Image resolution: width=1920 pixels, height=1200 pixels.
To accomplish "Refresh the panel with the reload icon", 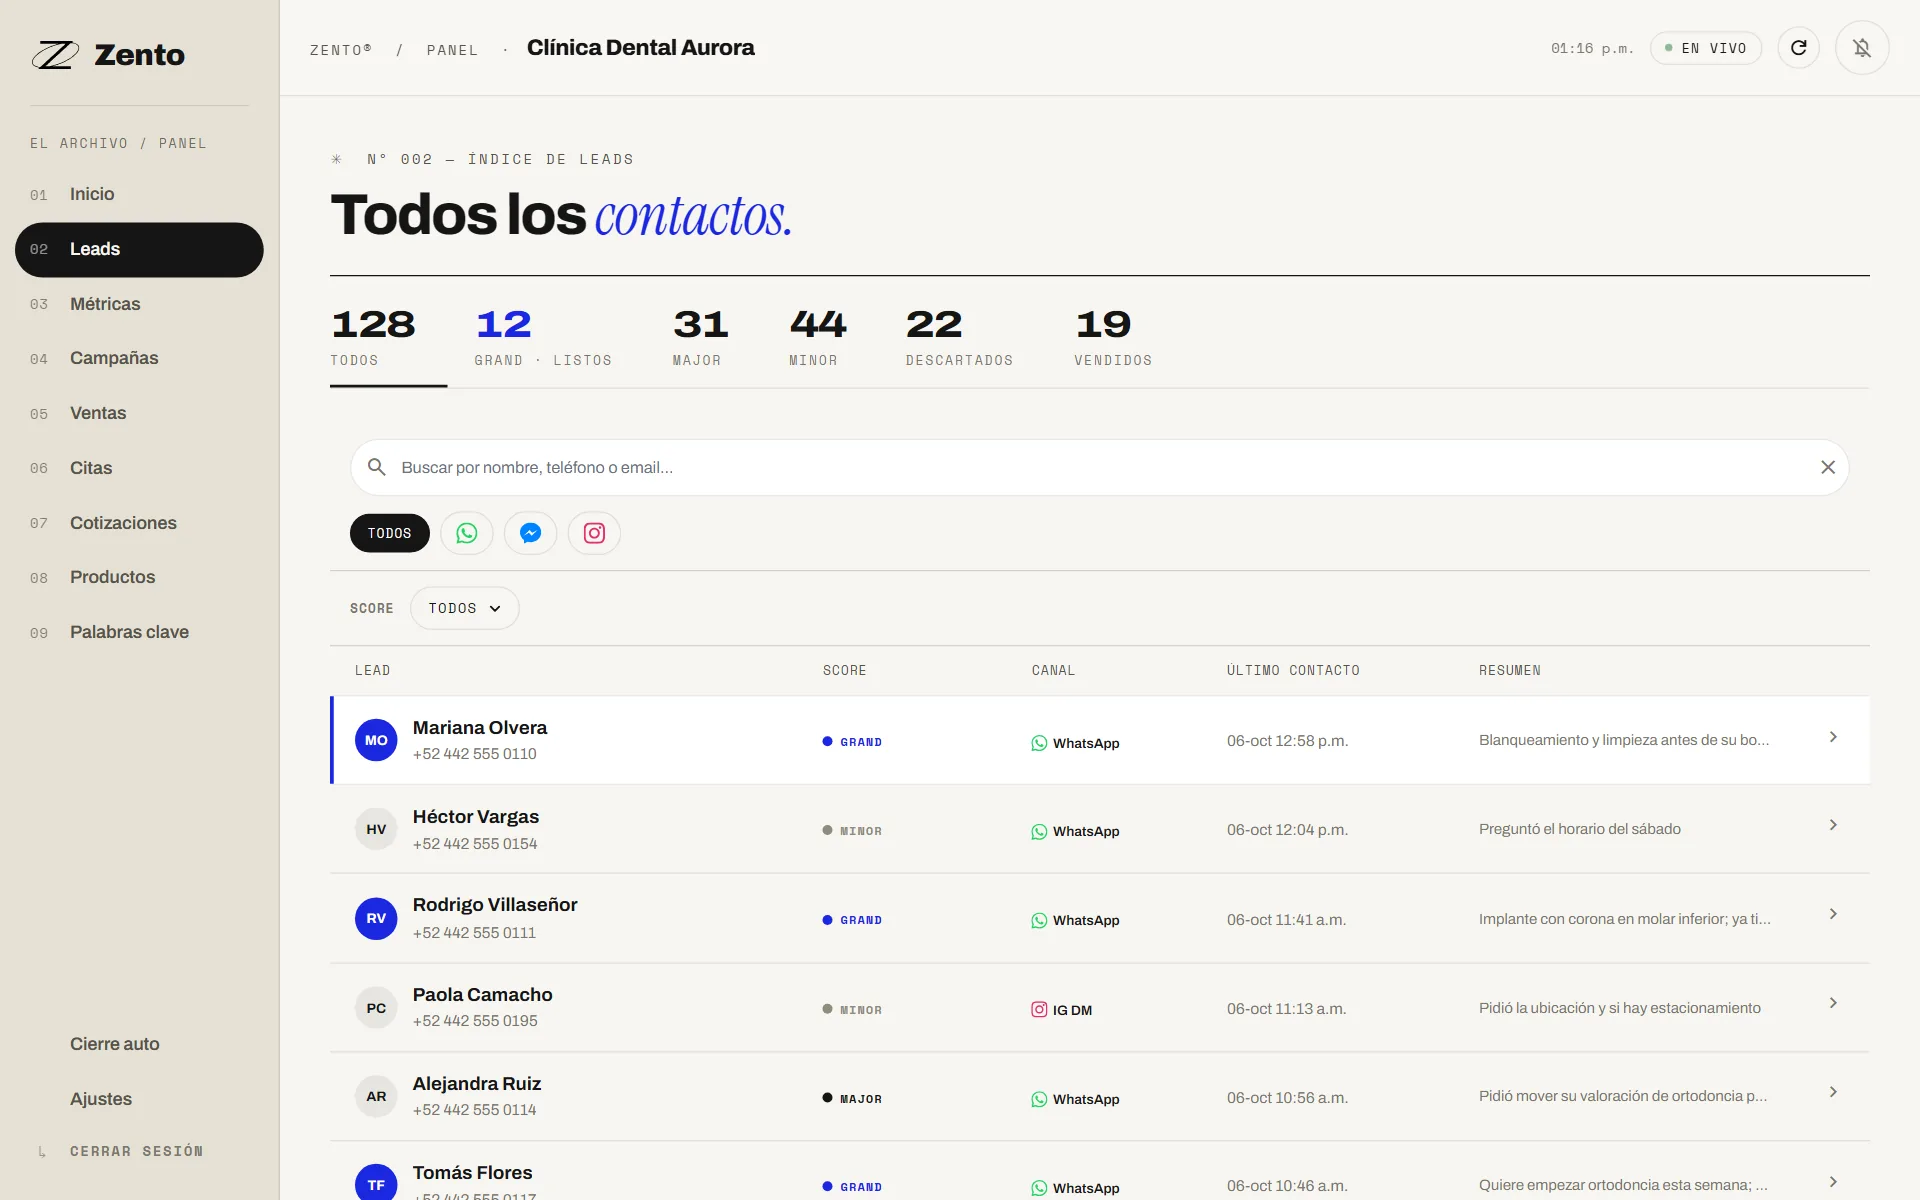I will (x=1798, y=48).
